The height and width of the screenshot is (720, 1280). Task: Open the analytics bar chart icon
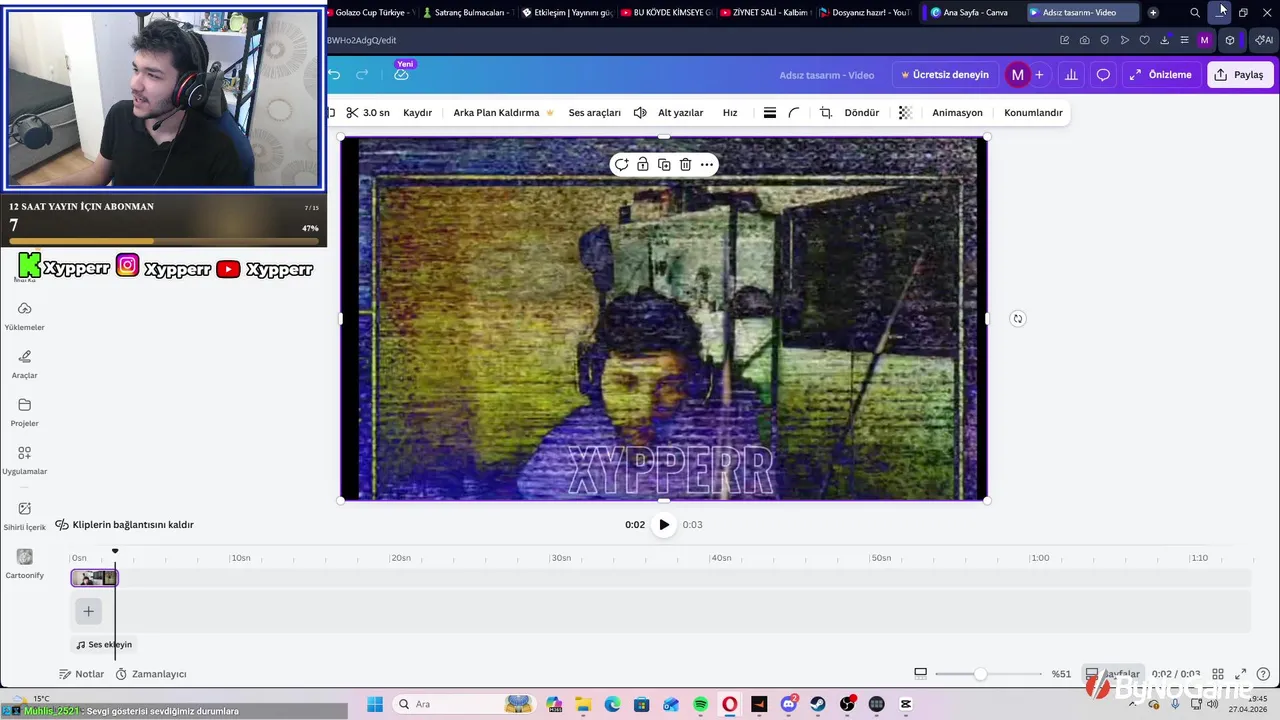coord(1071,75)
